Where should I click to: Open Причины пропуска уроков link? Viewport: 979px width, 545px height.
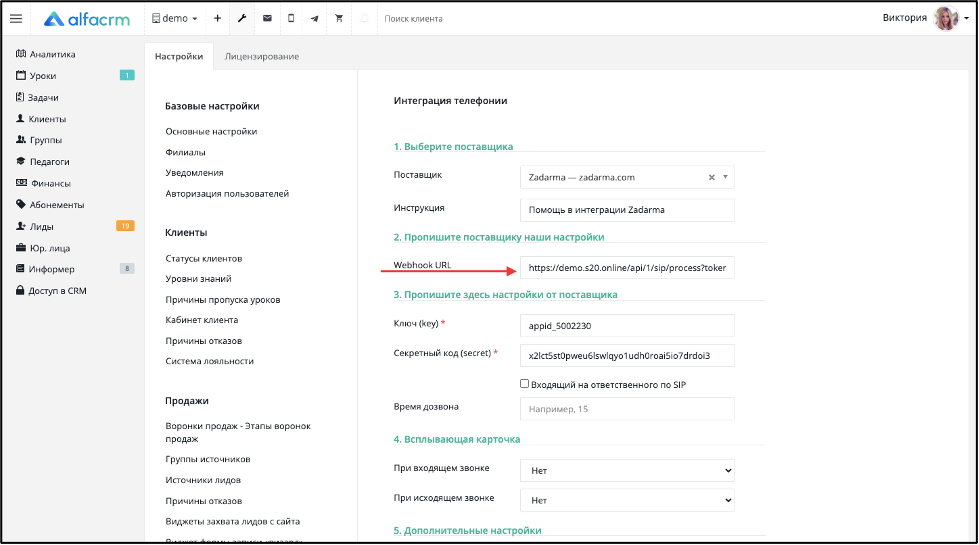pyautogui.click(x=223, y=300)
